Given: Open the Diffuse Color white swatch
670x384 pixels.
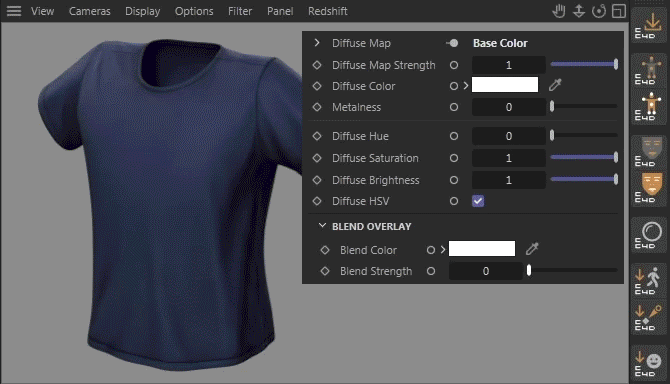Looking at the screenshot, I should tap(505, 85).
